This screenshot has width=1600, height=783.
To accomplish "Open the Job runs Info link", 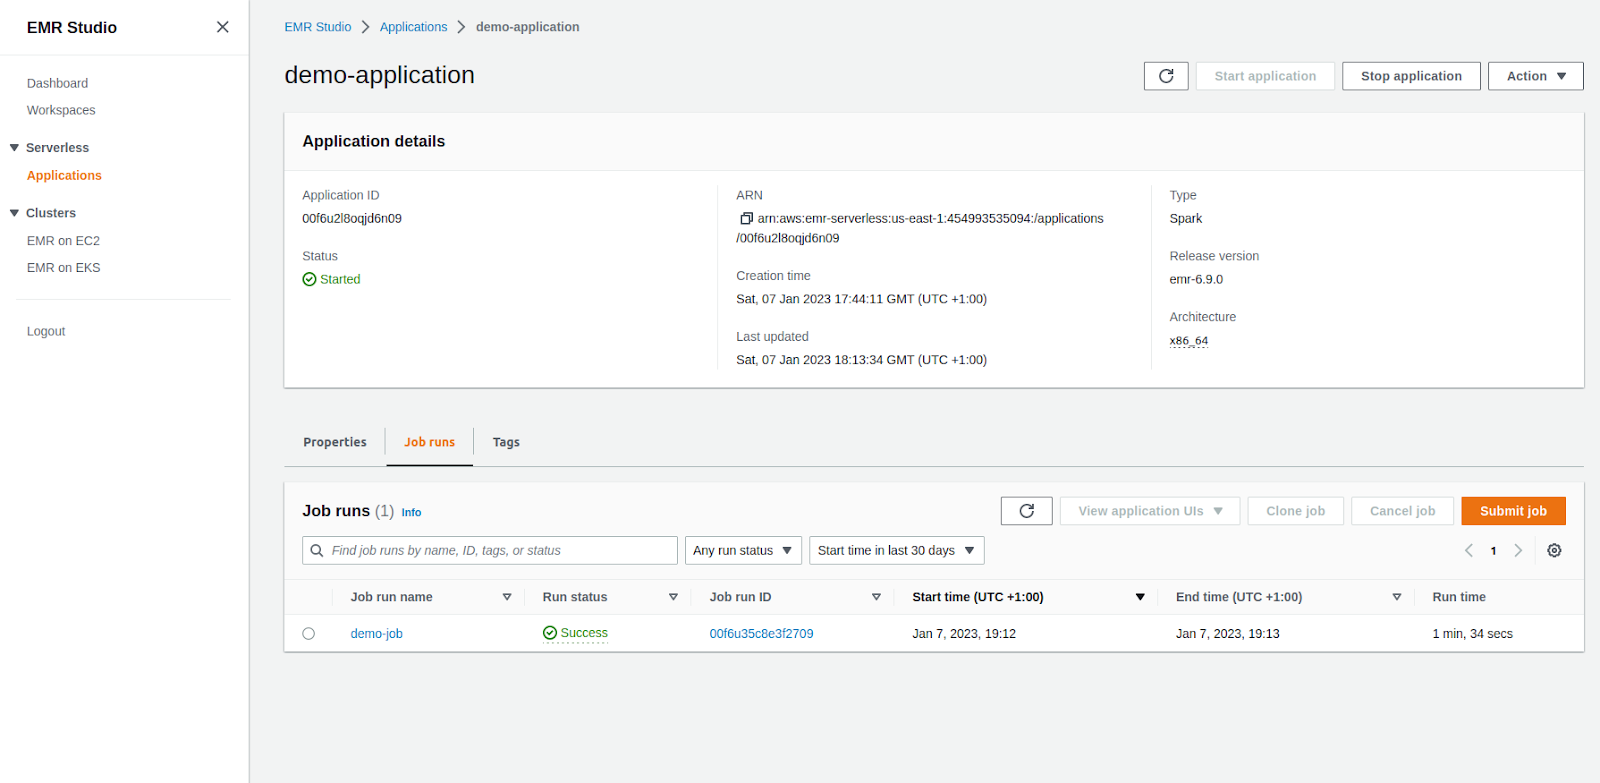I will coord(411,512).
